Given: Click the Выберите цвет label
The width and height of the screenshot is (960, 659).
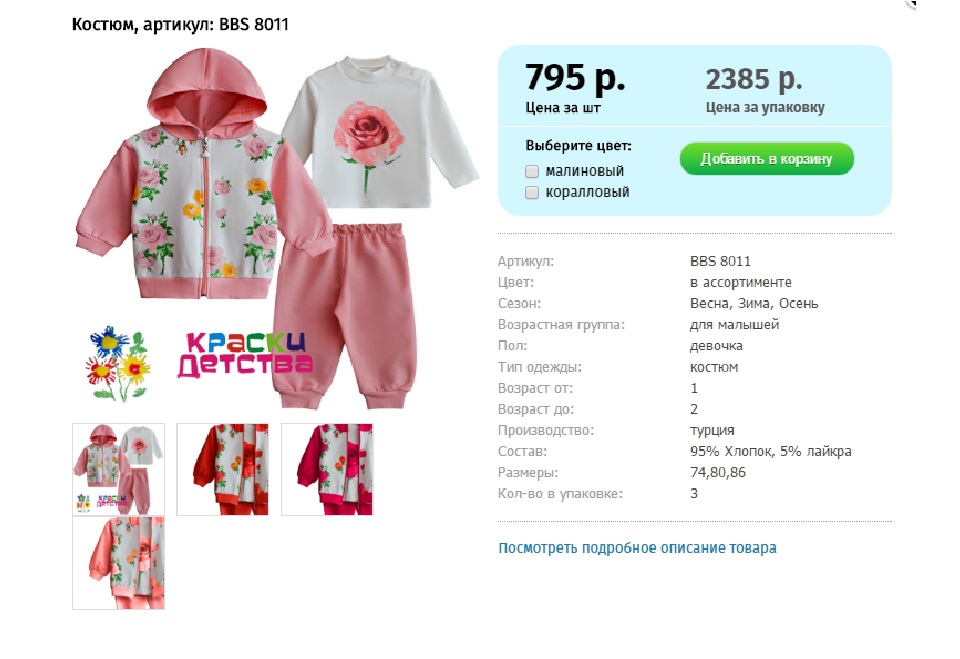Looking at the screenshot, I should coord(578,146).
